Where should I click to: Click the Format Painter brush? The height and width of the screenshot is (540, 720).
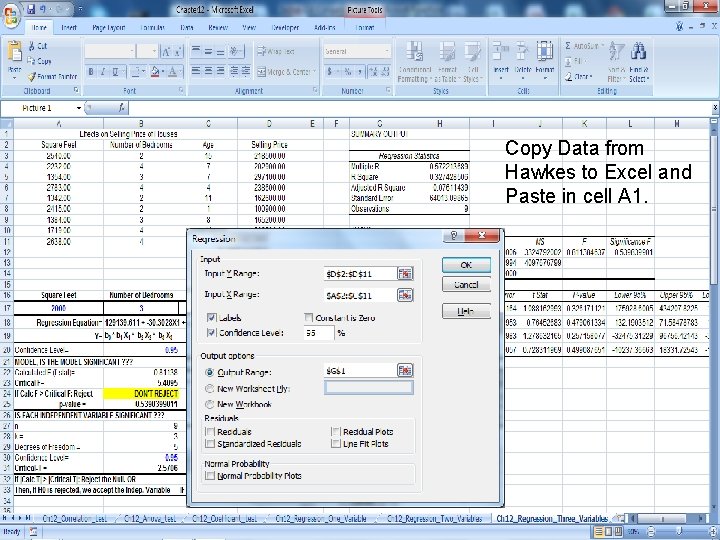[x=32, y=77]
